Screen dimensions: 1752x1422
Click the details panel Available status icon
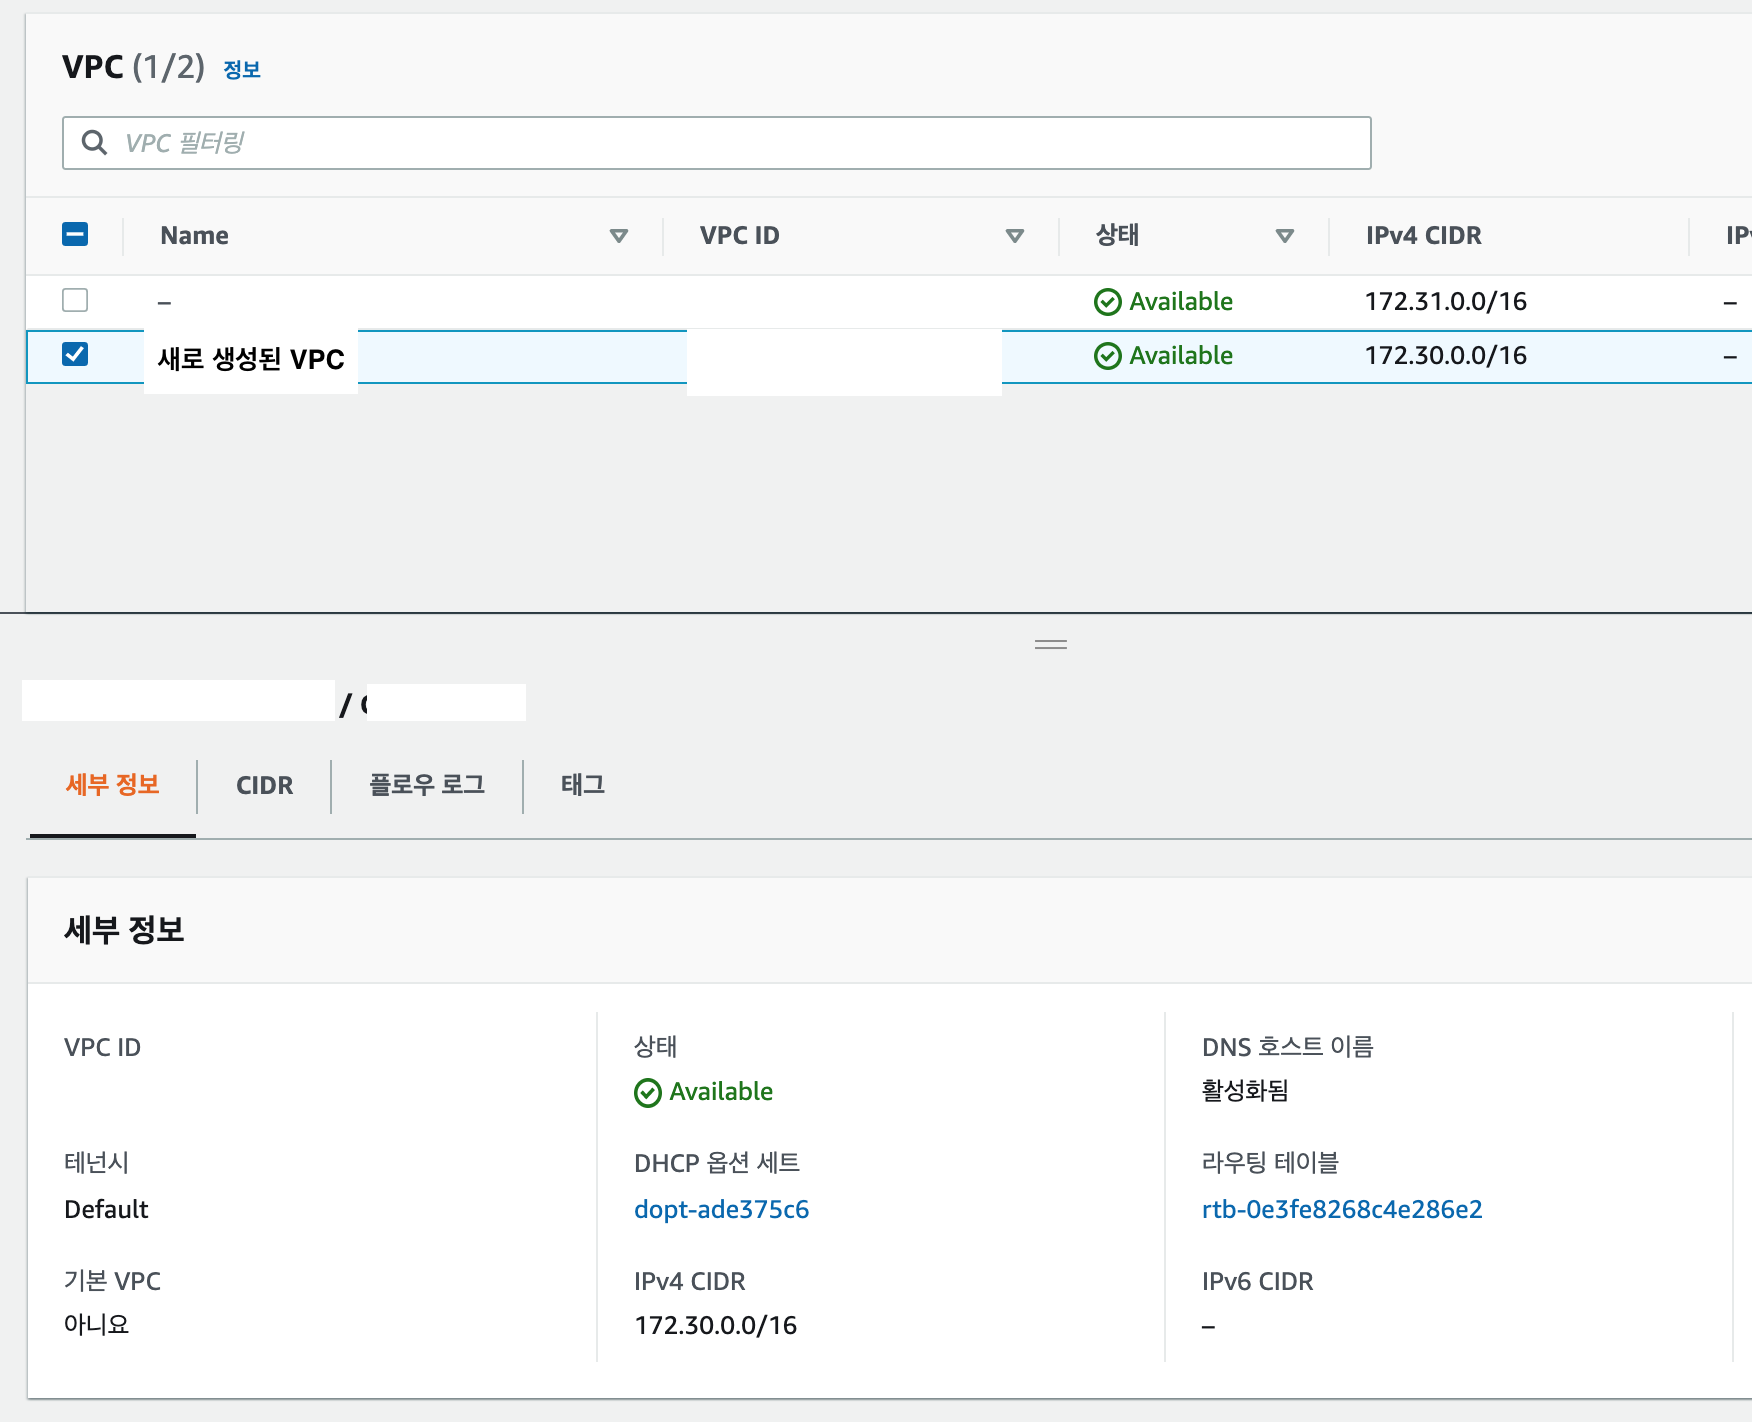(648, 1092)
